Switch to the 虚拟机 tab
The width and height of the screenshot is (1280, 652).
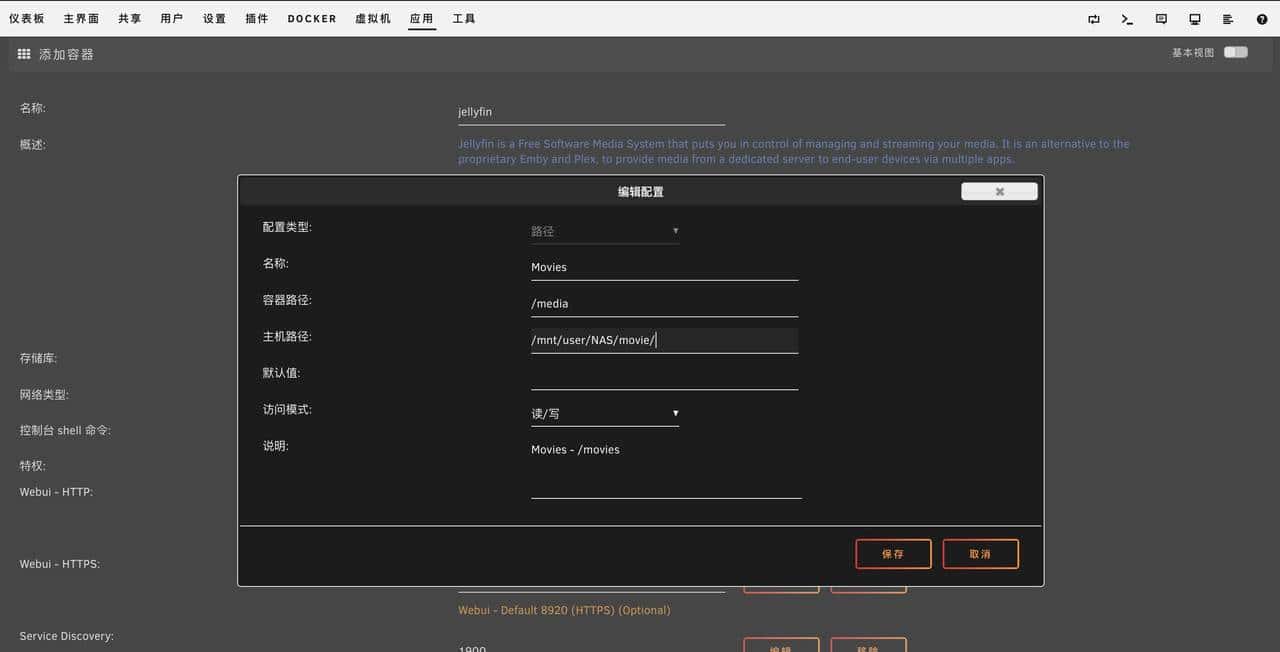[372, 18]
